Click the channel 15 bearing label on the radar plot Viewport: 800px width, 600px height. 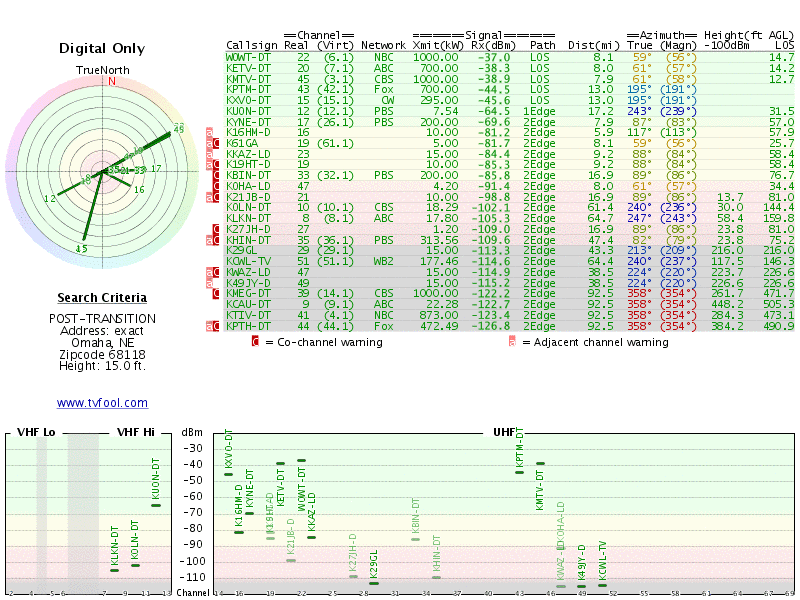point(82,248)
